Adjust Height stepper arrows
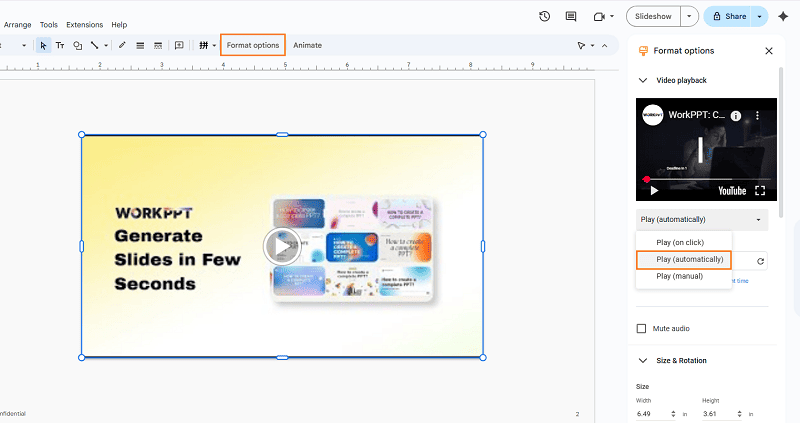This screenshot has height=423, width=800. click(x=740, y=414)
